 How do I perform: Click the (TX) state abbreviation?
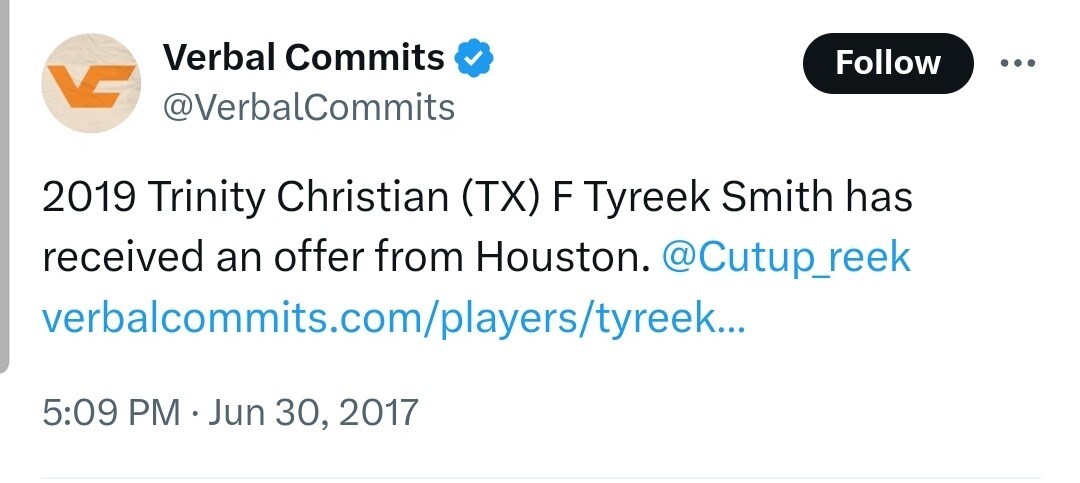tap(497, 197)
